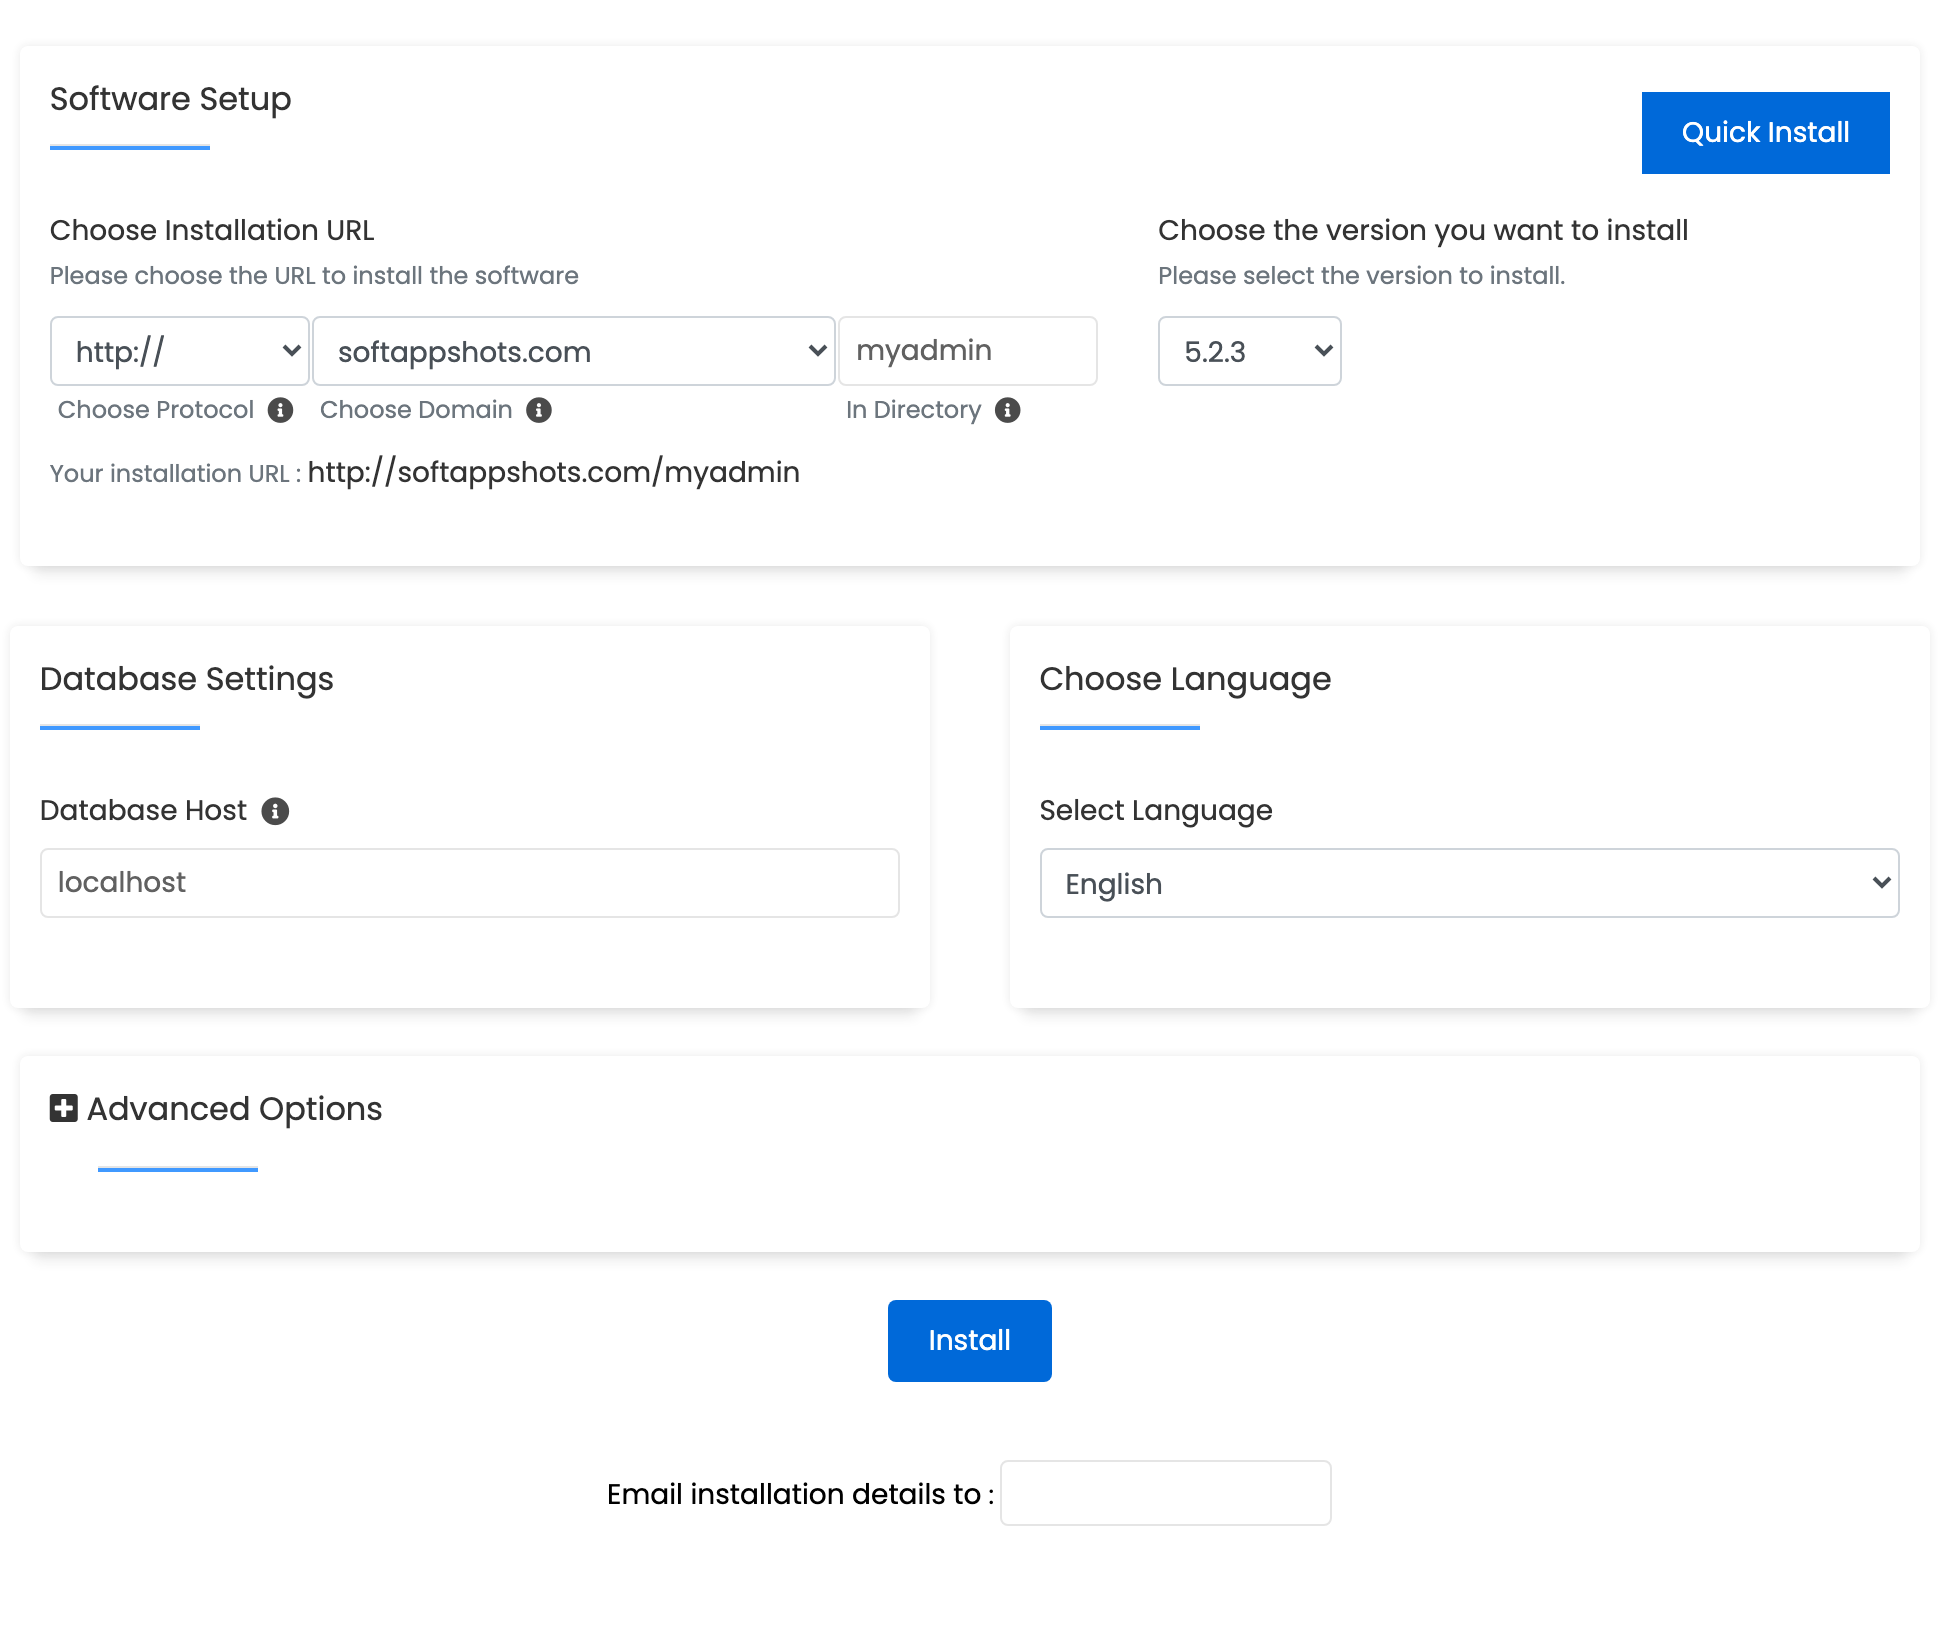The width and height of the screenshot is (1940, 1644).
Task: Click the Database Settings heading
Action: point(186,679)
